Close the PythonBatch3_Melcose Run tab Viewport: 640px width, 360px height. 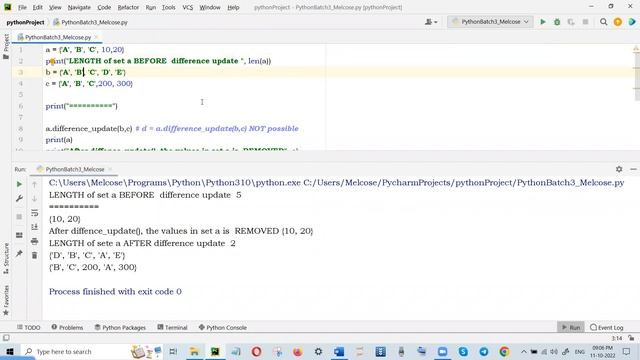(110, 169)
